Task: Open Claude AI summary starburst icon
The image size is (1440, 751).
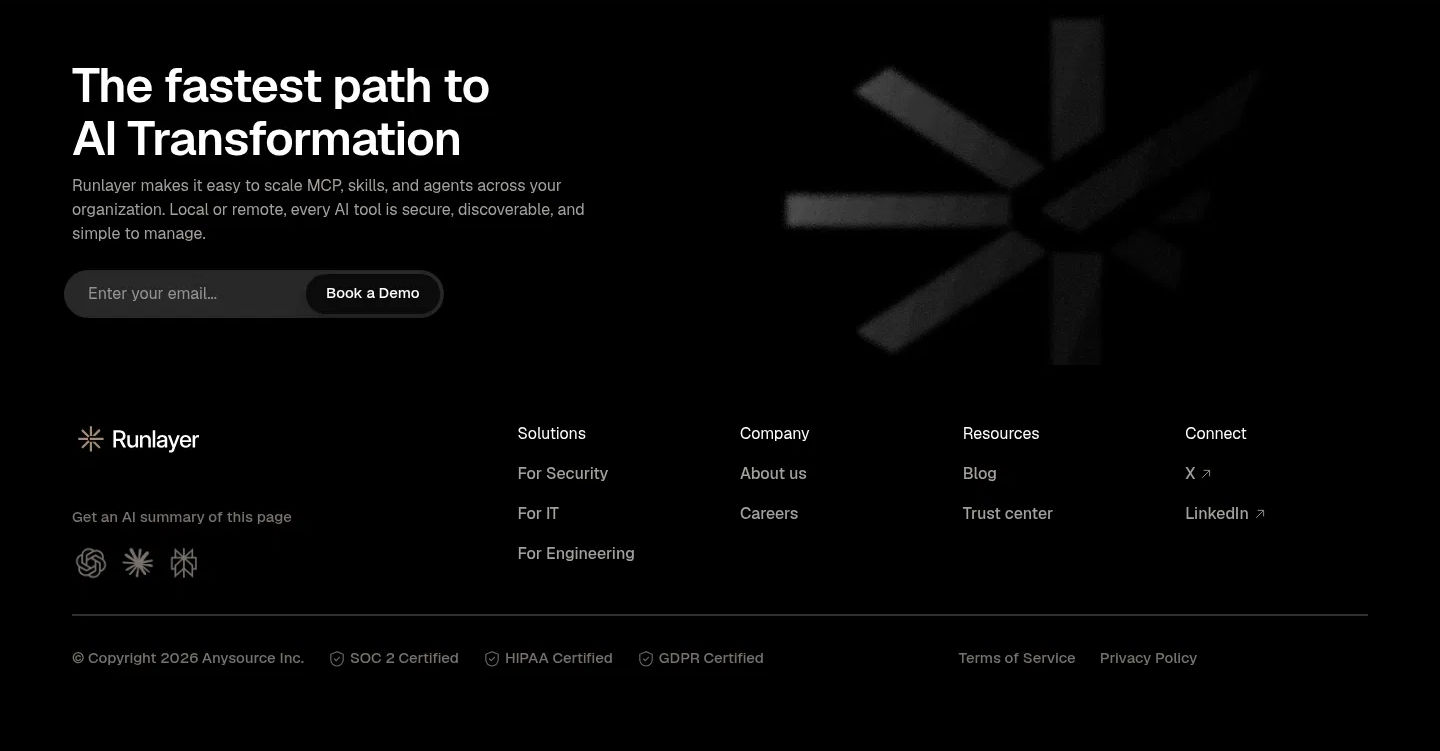Action: [x=138, y=563]
